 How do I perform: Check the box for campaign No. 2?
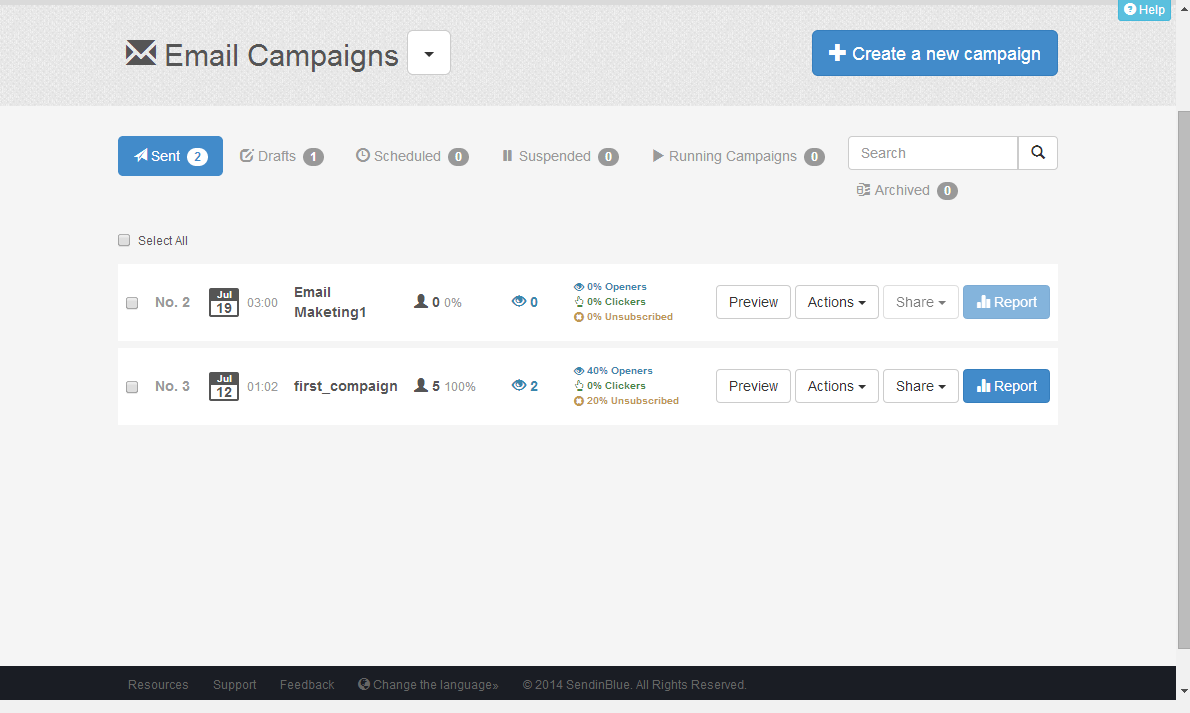pos(132,303)
